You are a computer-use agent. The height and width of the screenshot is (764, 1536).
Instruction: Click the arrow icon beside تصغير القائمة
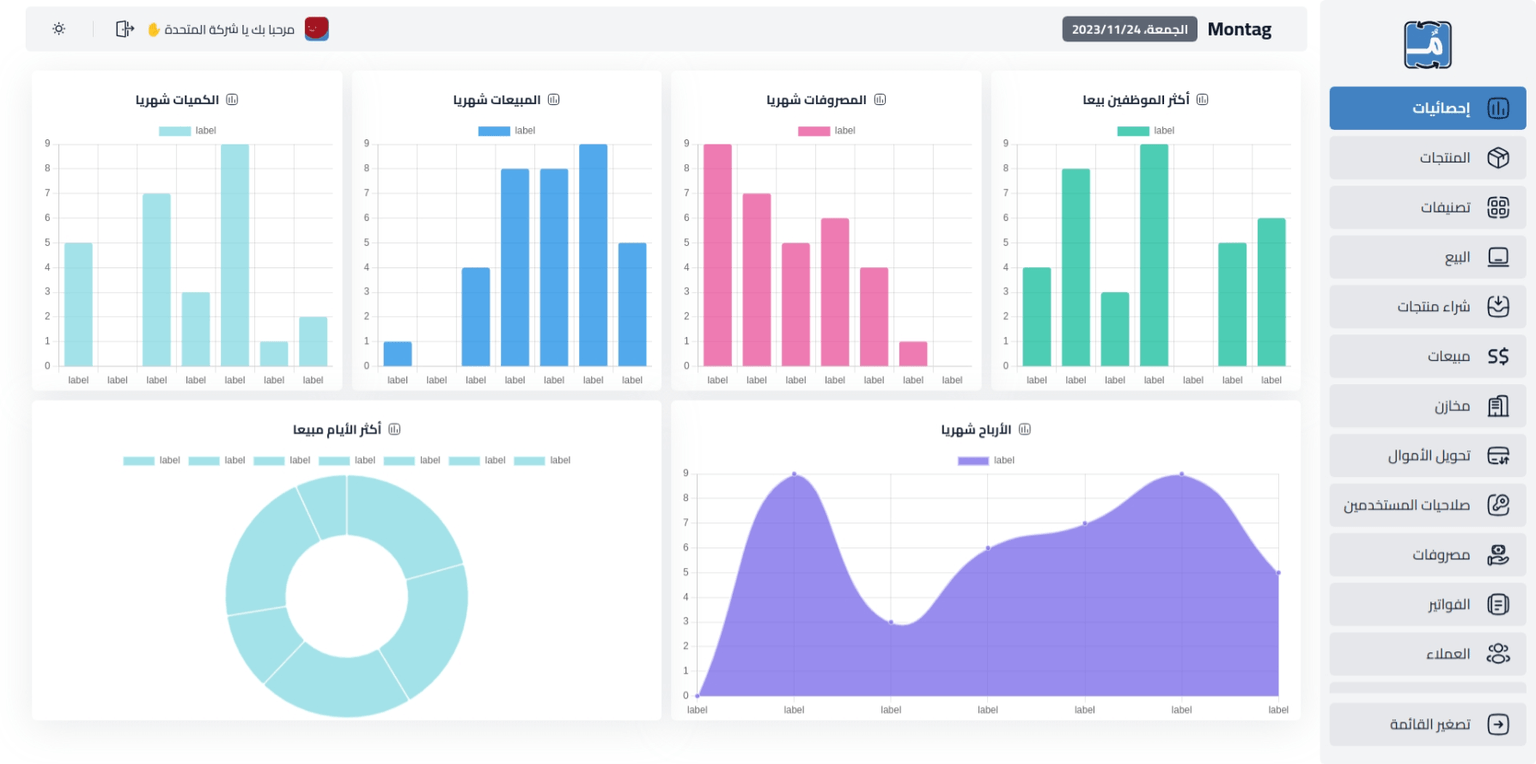(x=1498, y=724)
